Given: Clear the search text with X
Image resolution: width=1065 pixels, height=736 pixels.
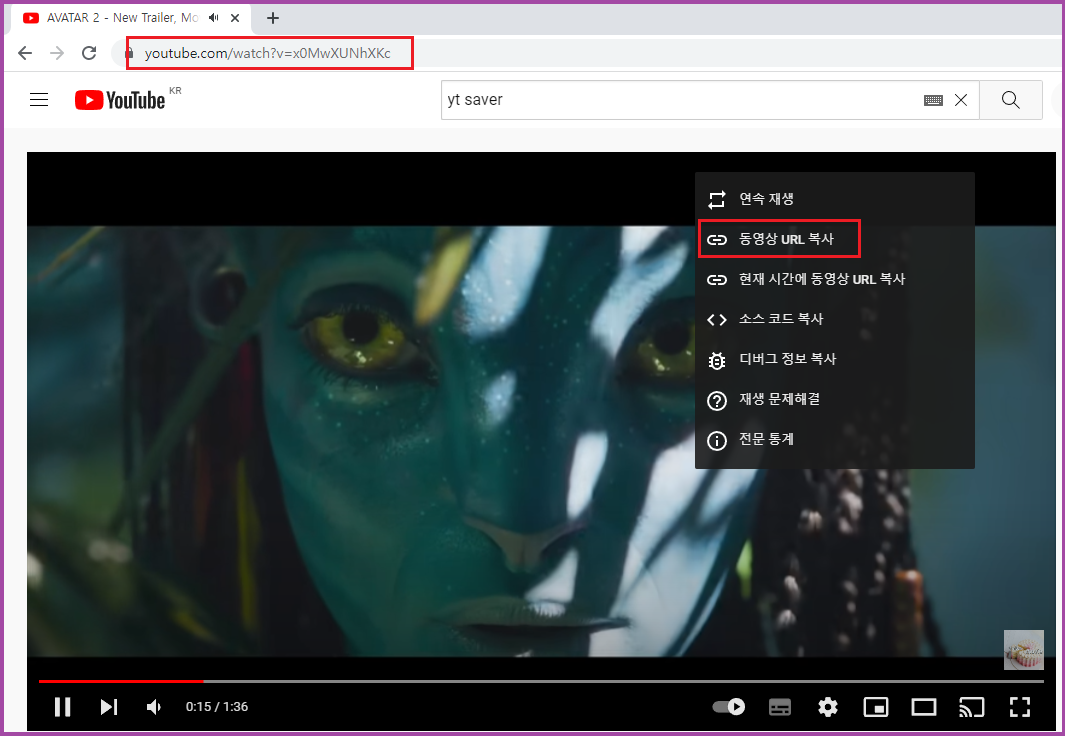Looking at the screenshot, I should click(961, 100).
